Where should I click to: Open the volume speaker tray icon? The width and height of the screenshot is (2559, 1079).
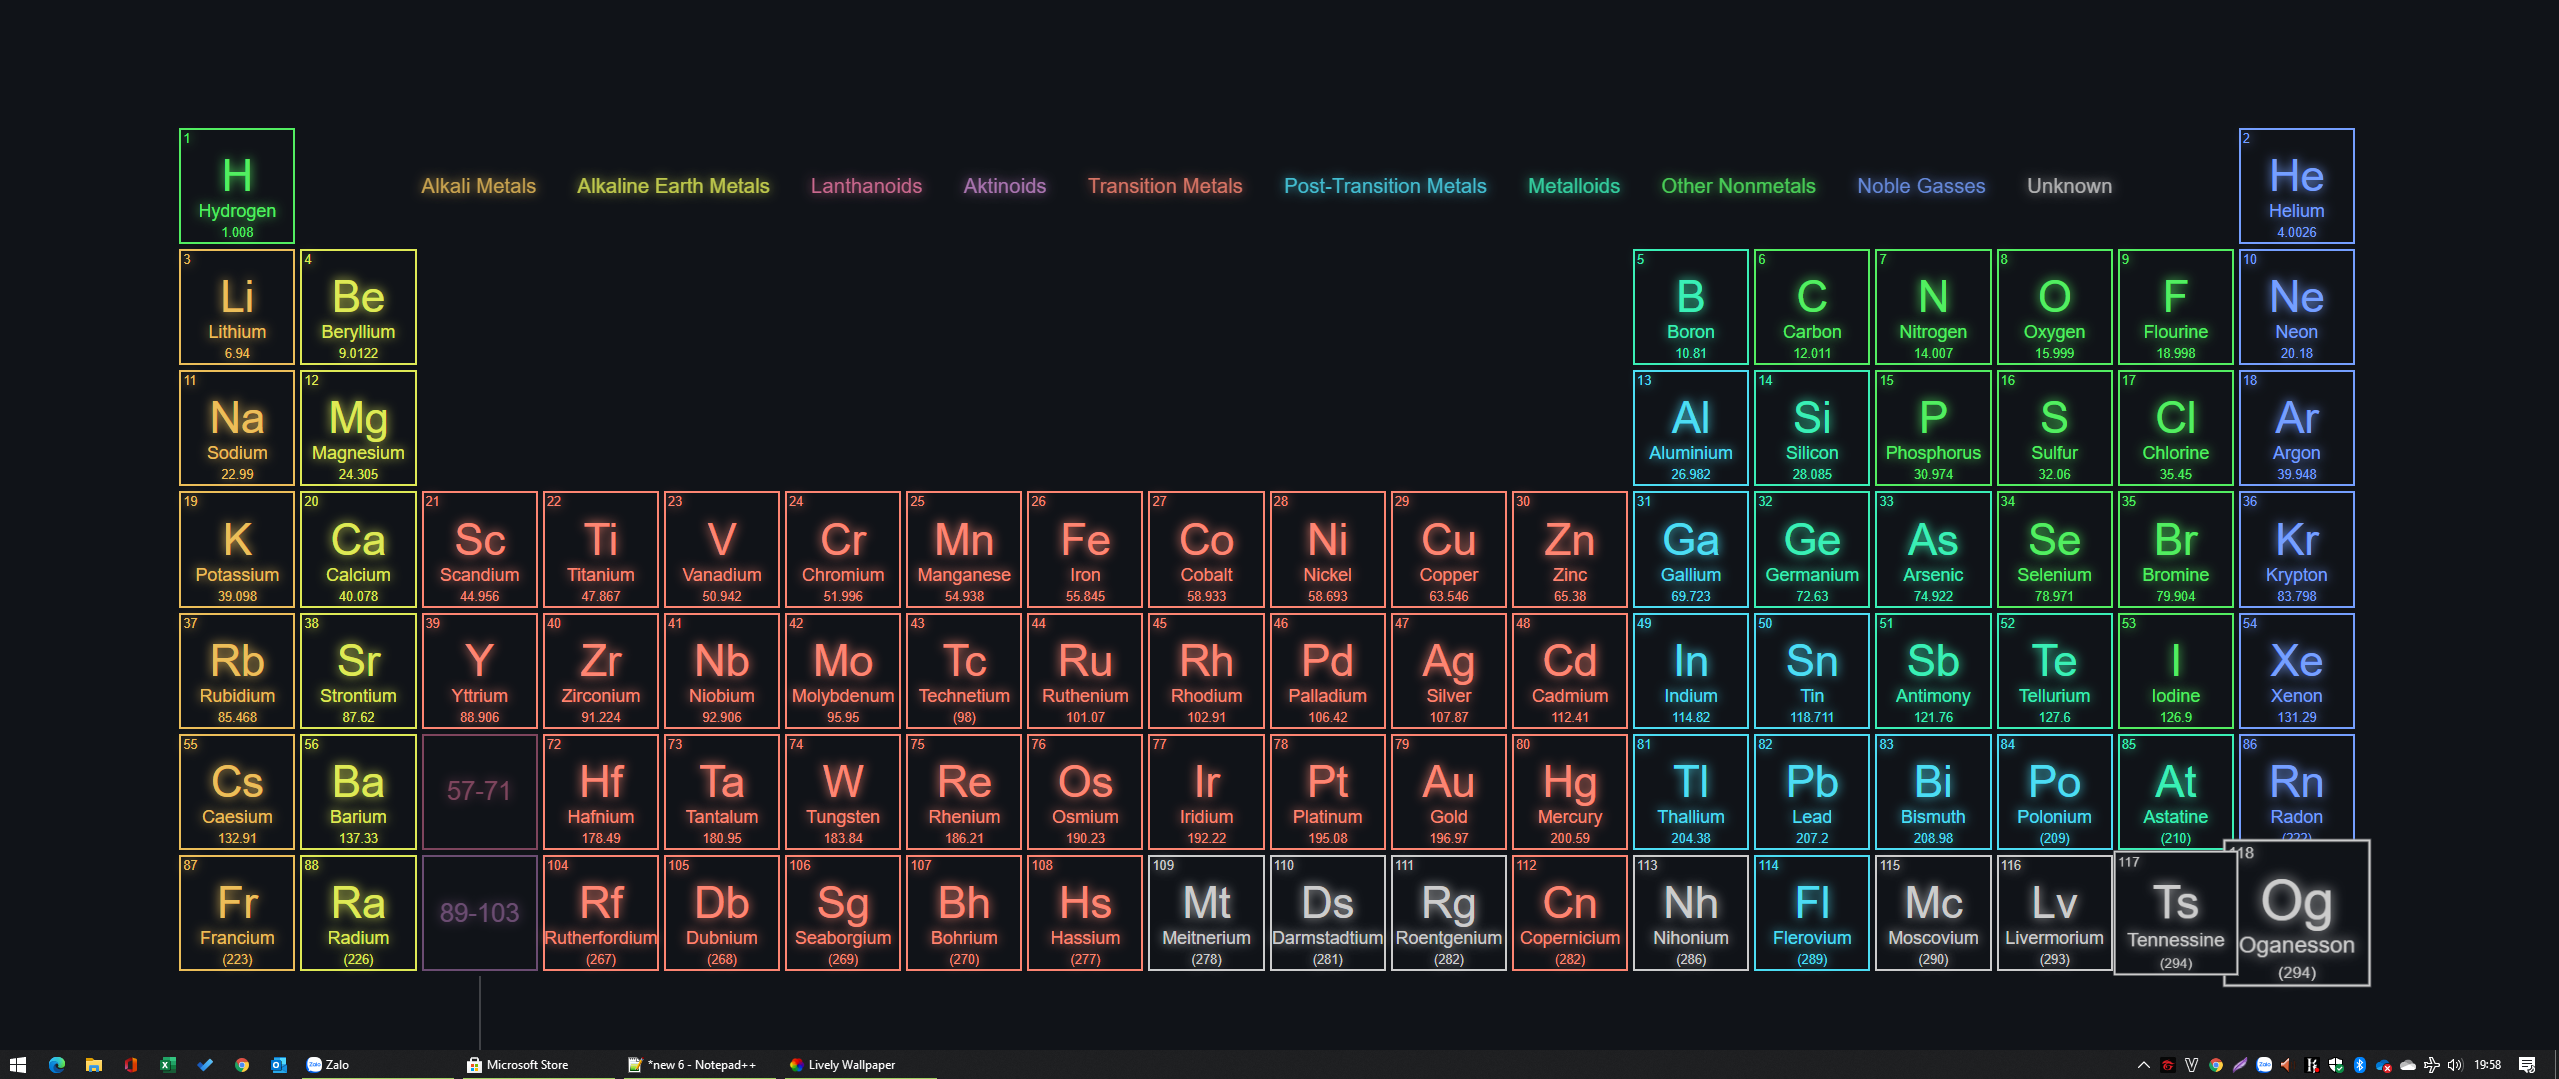pyautogui.click(x=2454, y=1065)
